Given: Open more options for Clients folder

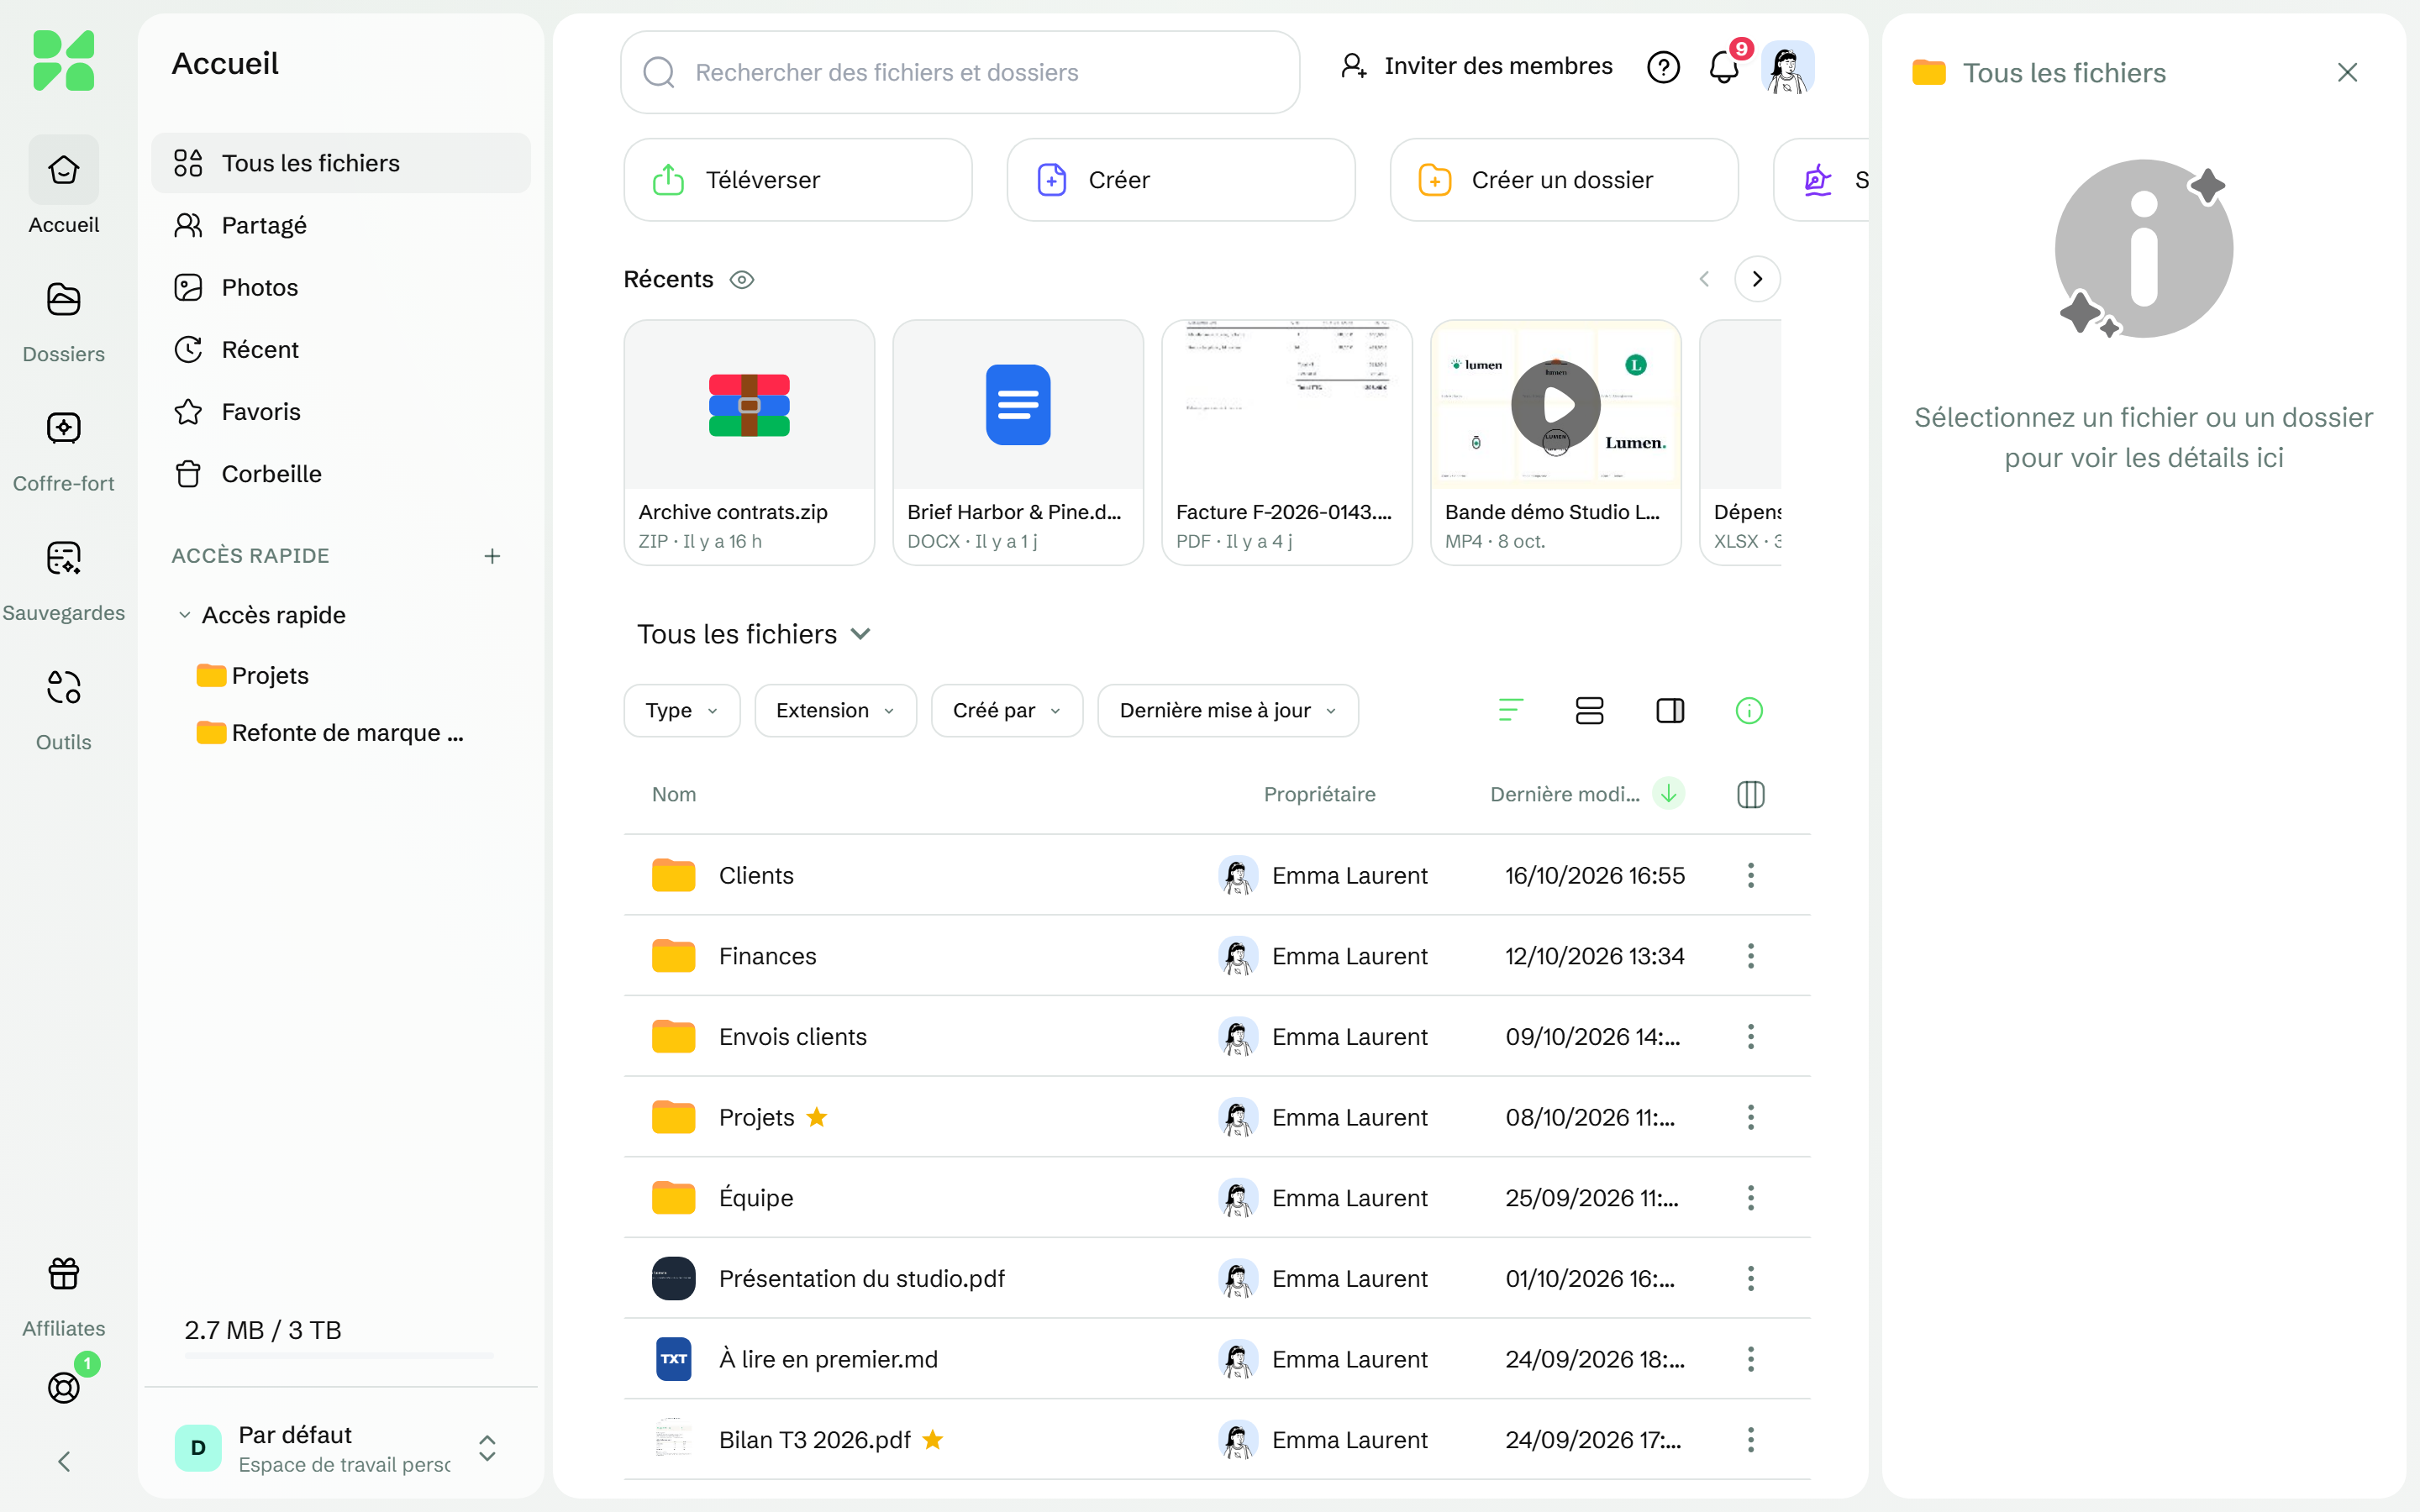Looking at the screenshot, I should coord(1750,876).
